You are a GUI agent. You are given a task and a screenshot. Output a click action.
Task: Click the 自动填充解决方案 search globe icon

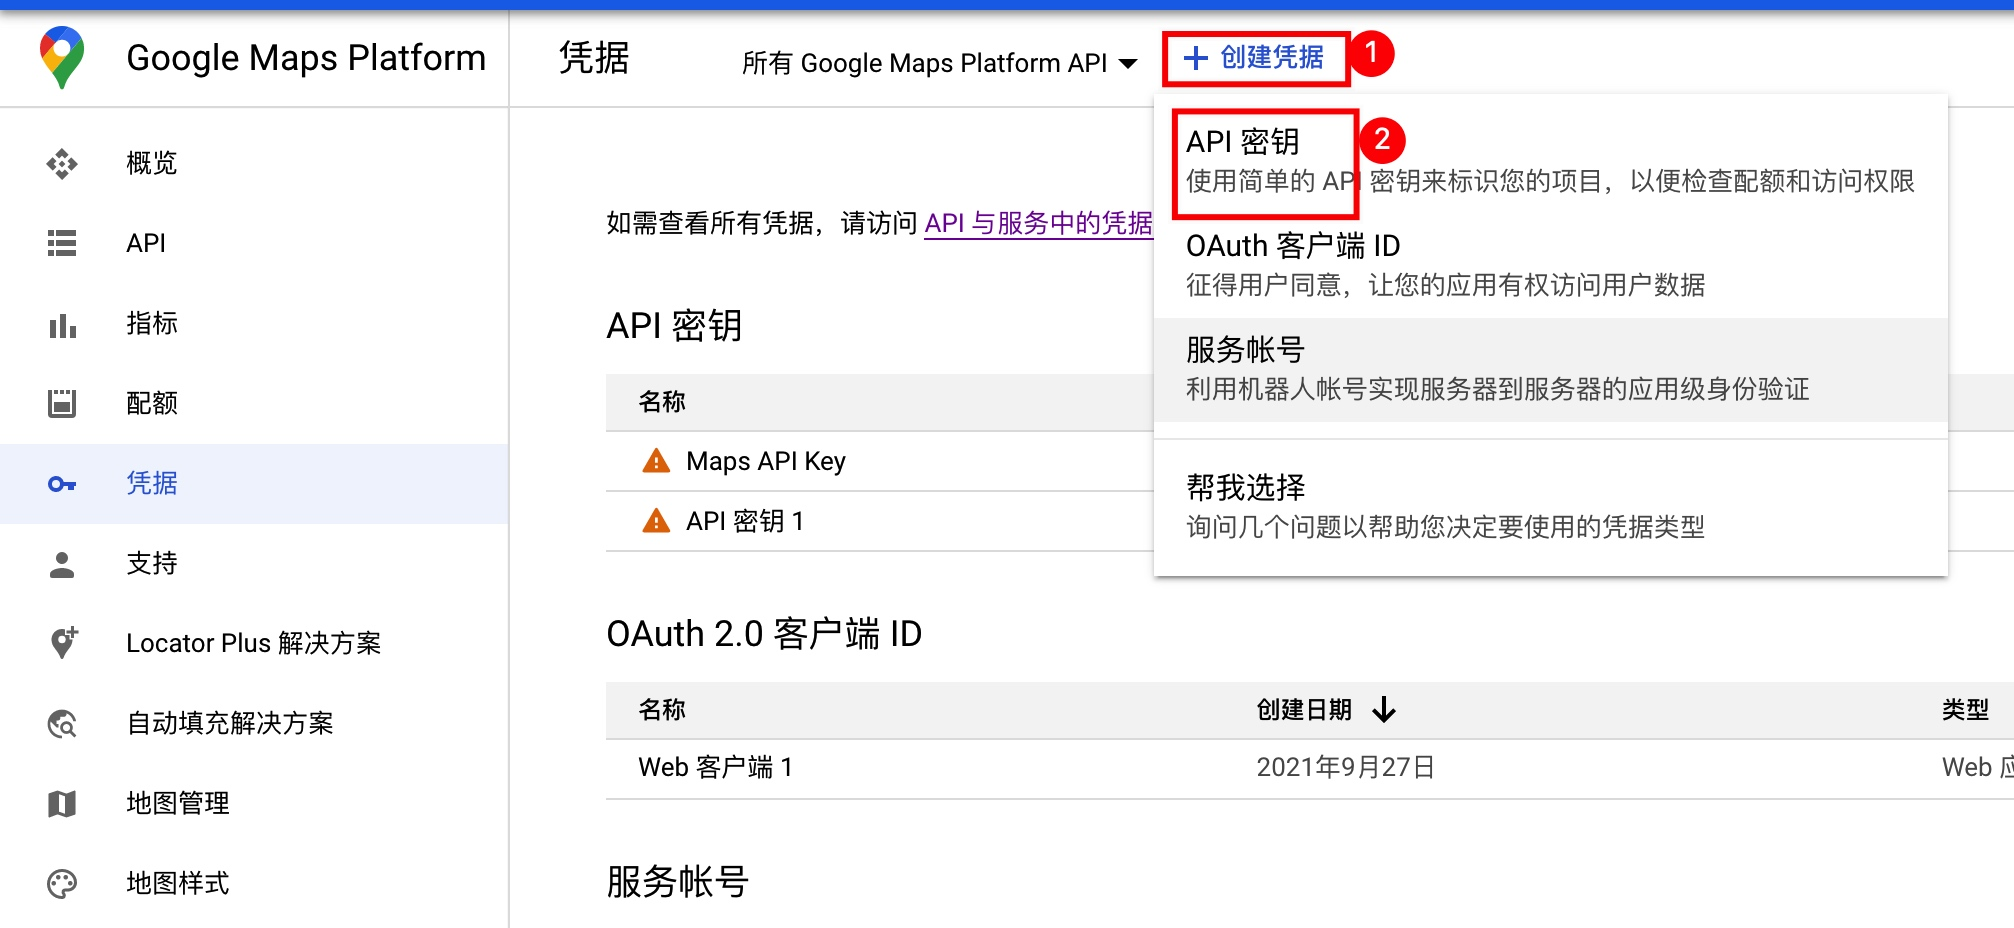coord(62,723)
